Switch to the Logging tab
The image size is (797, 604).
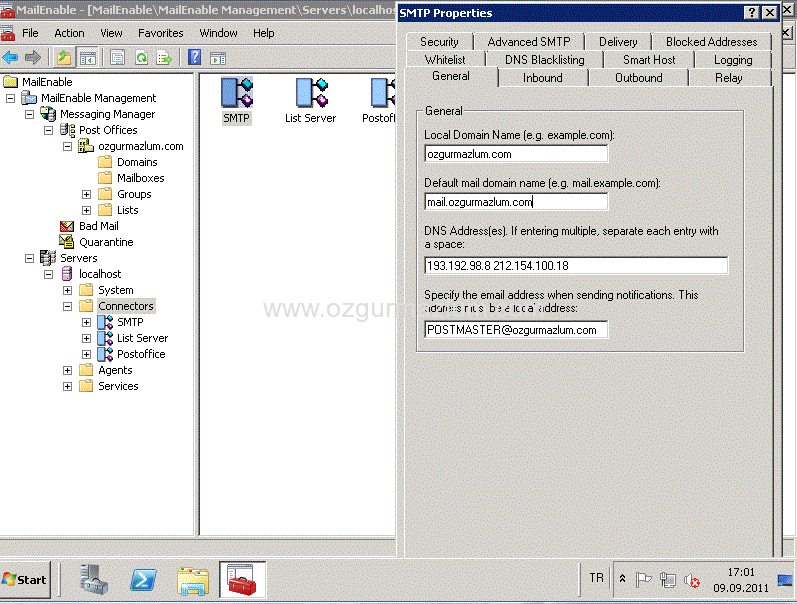point(733,59)
